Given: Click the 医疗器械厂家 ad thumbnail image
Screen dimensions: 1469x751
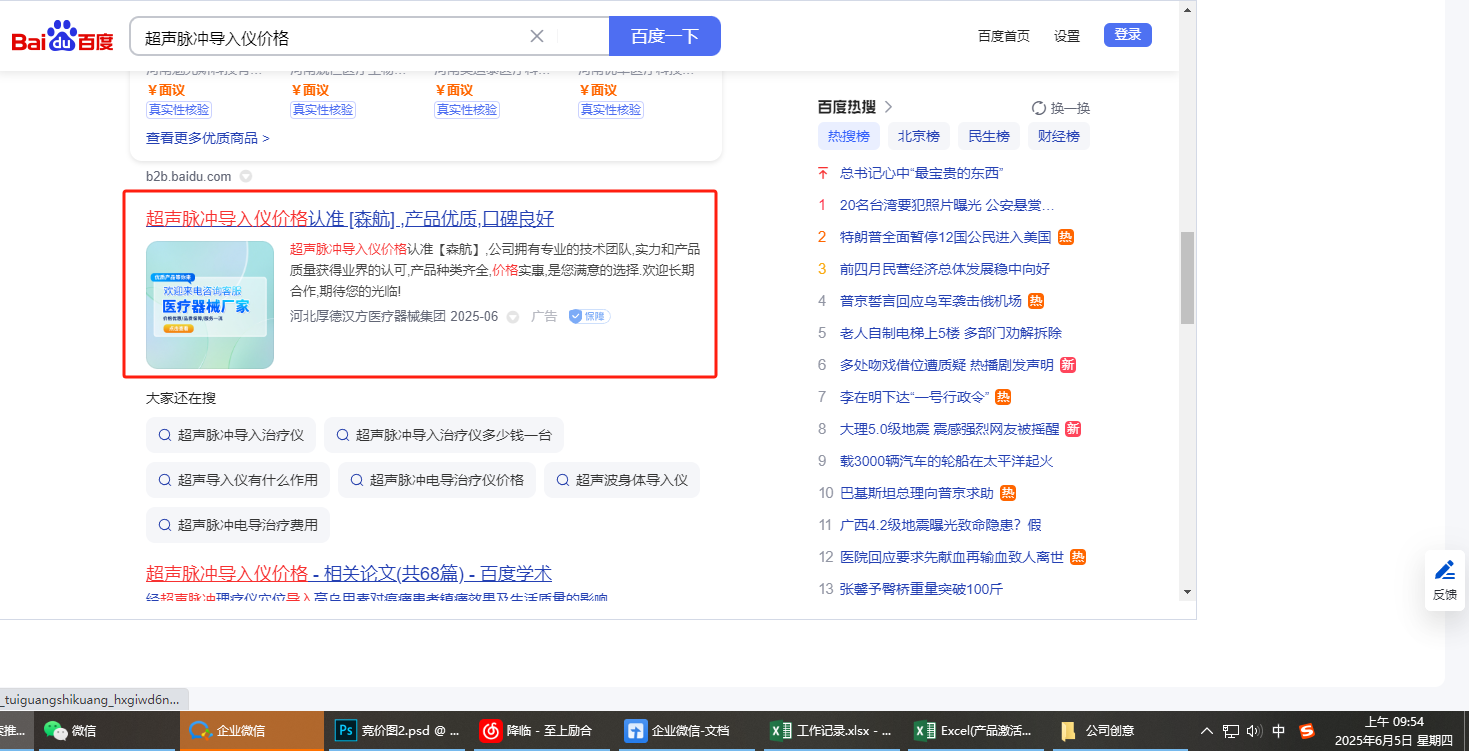Looking at the screenshot, I should 210,305.
